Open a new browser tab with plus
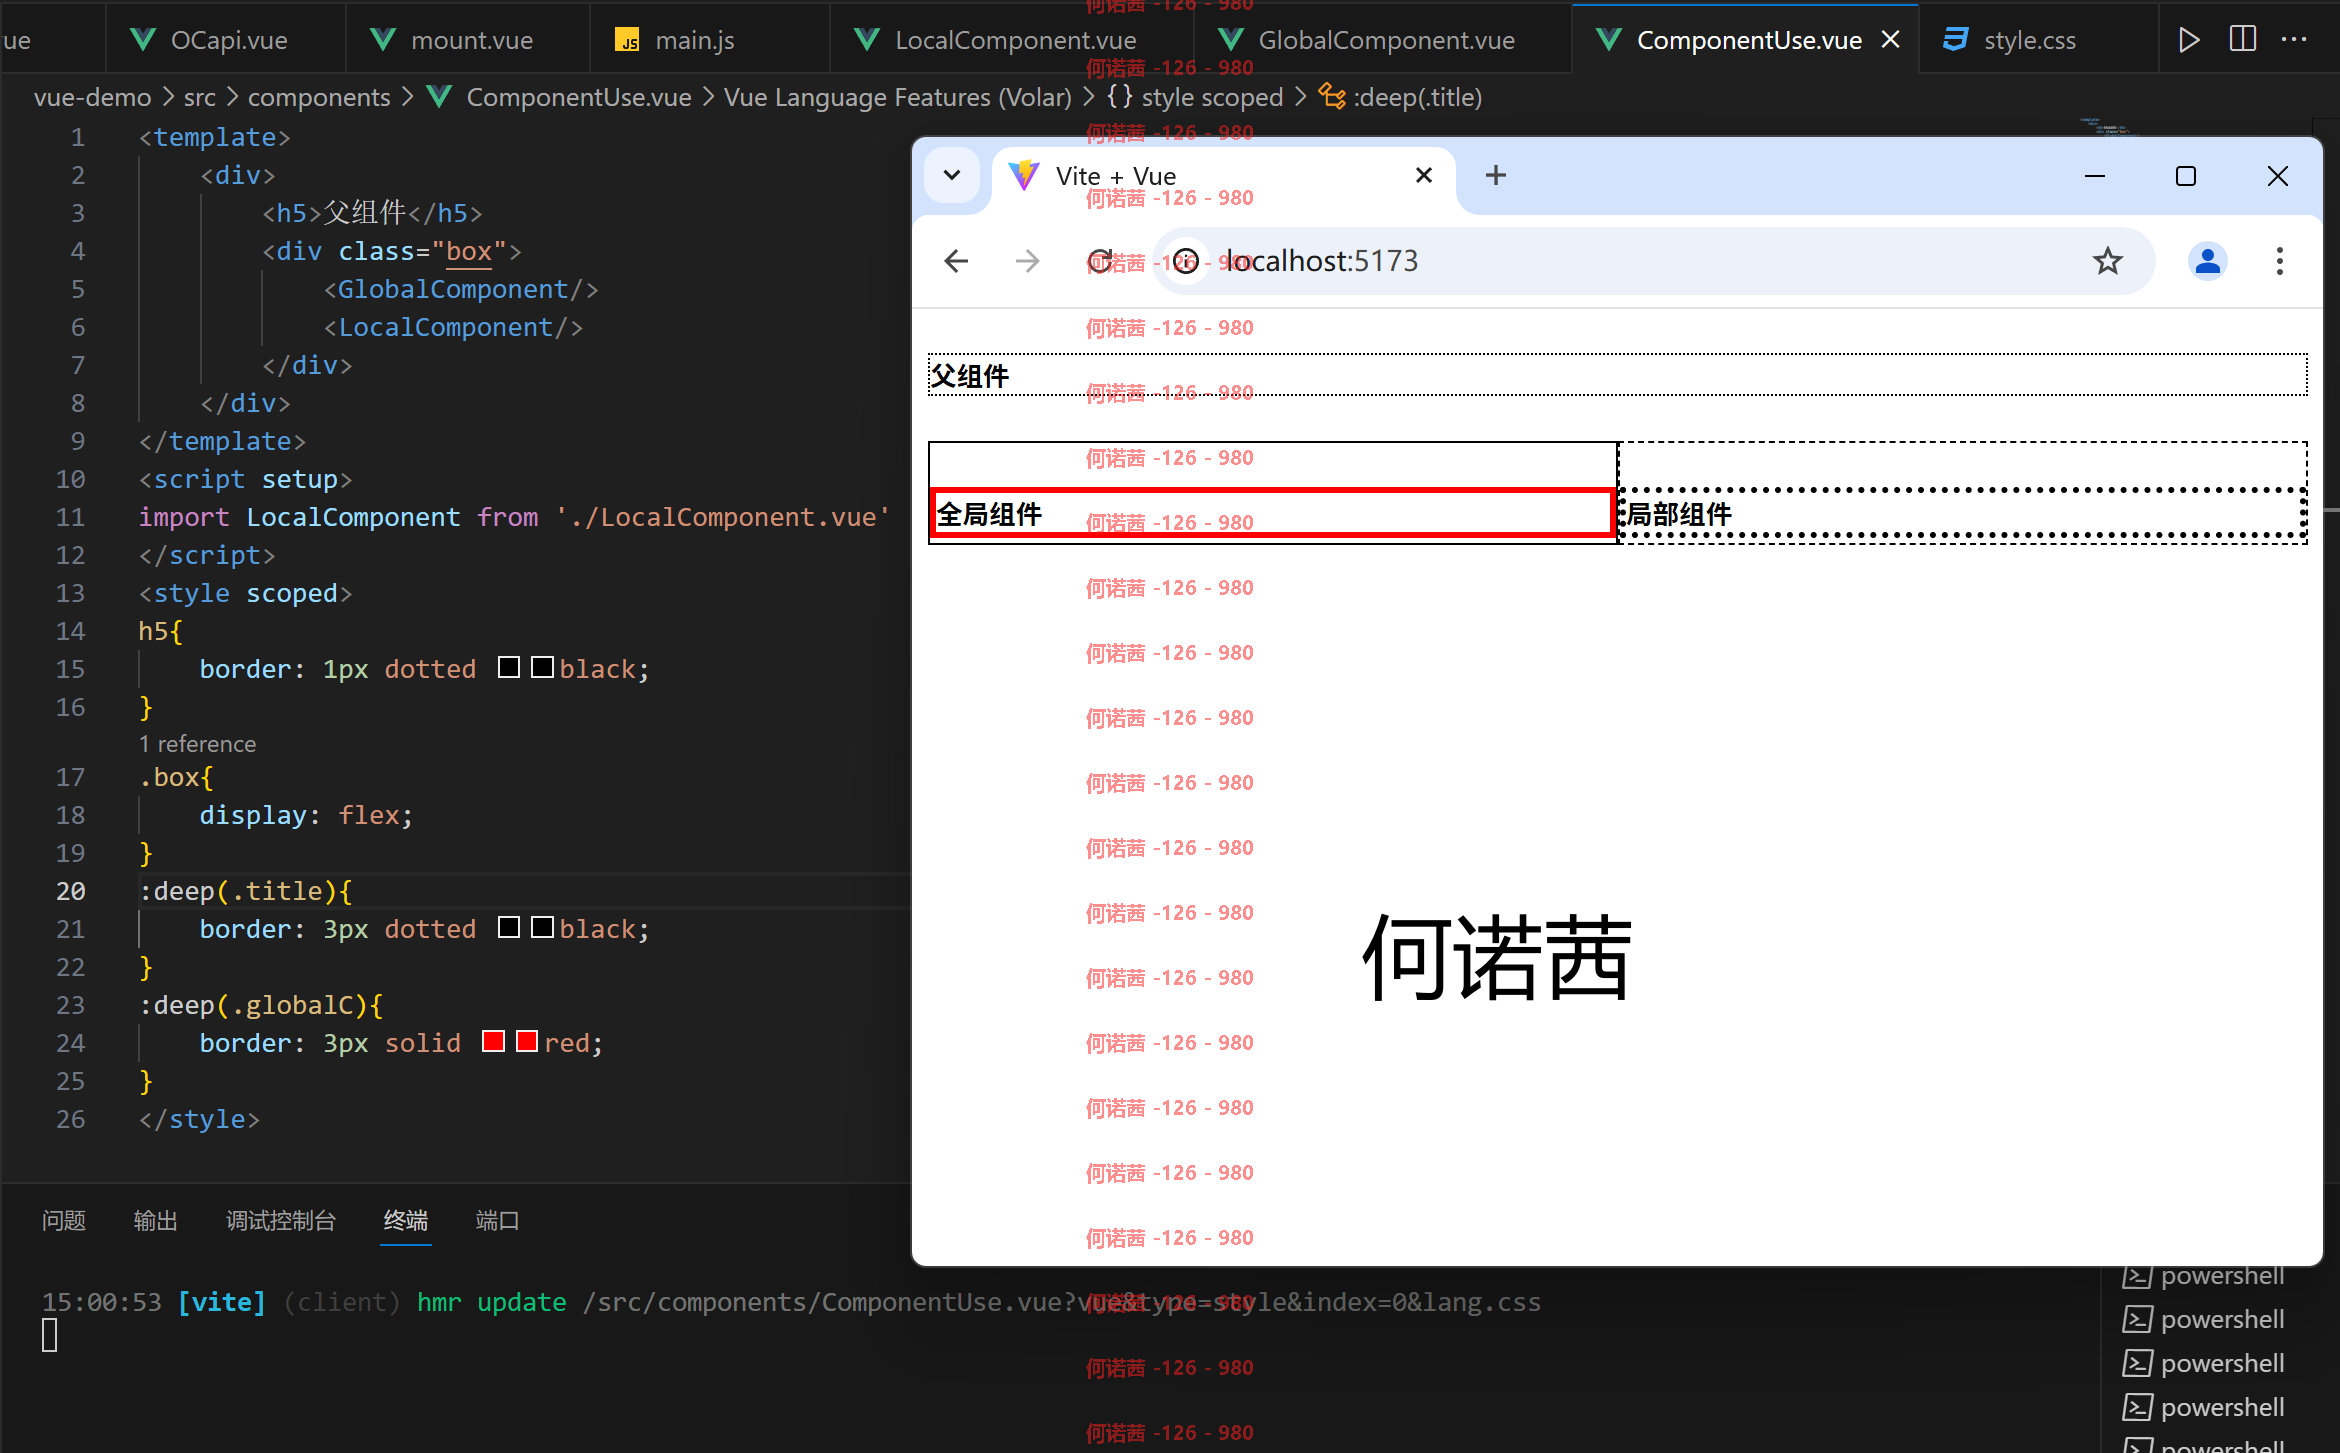Viewport: 2340px width, 1453px height. click(x=1496, y=176)
